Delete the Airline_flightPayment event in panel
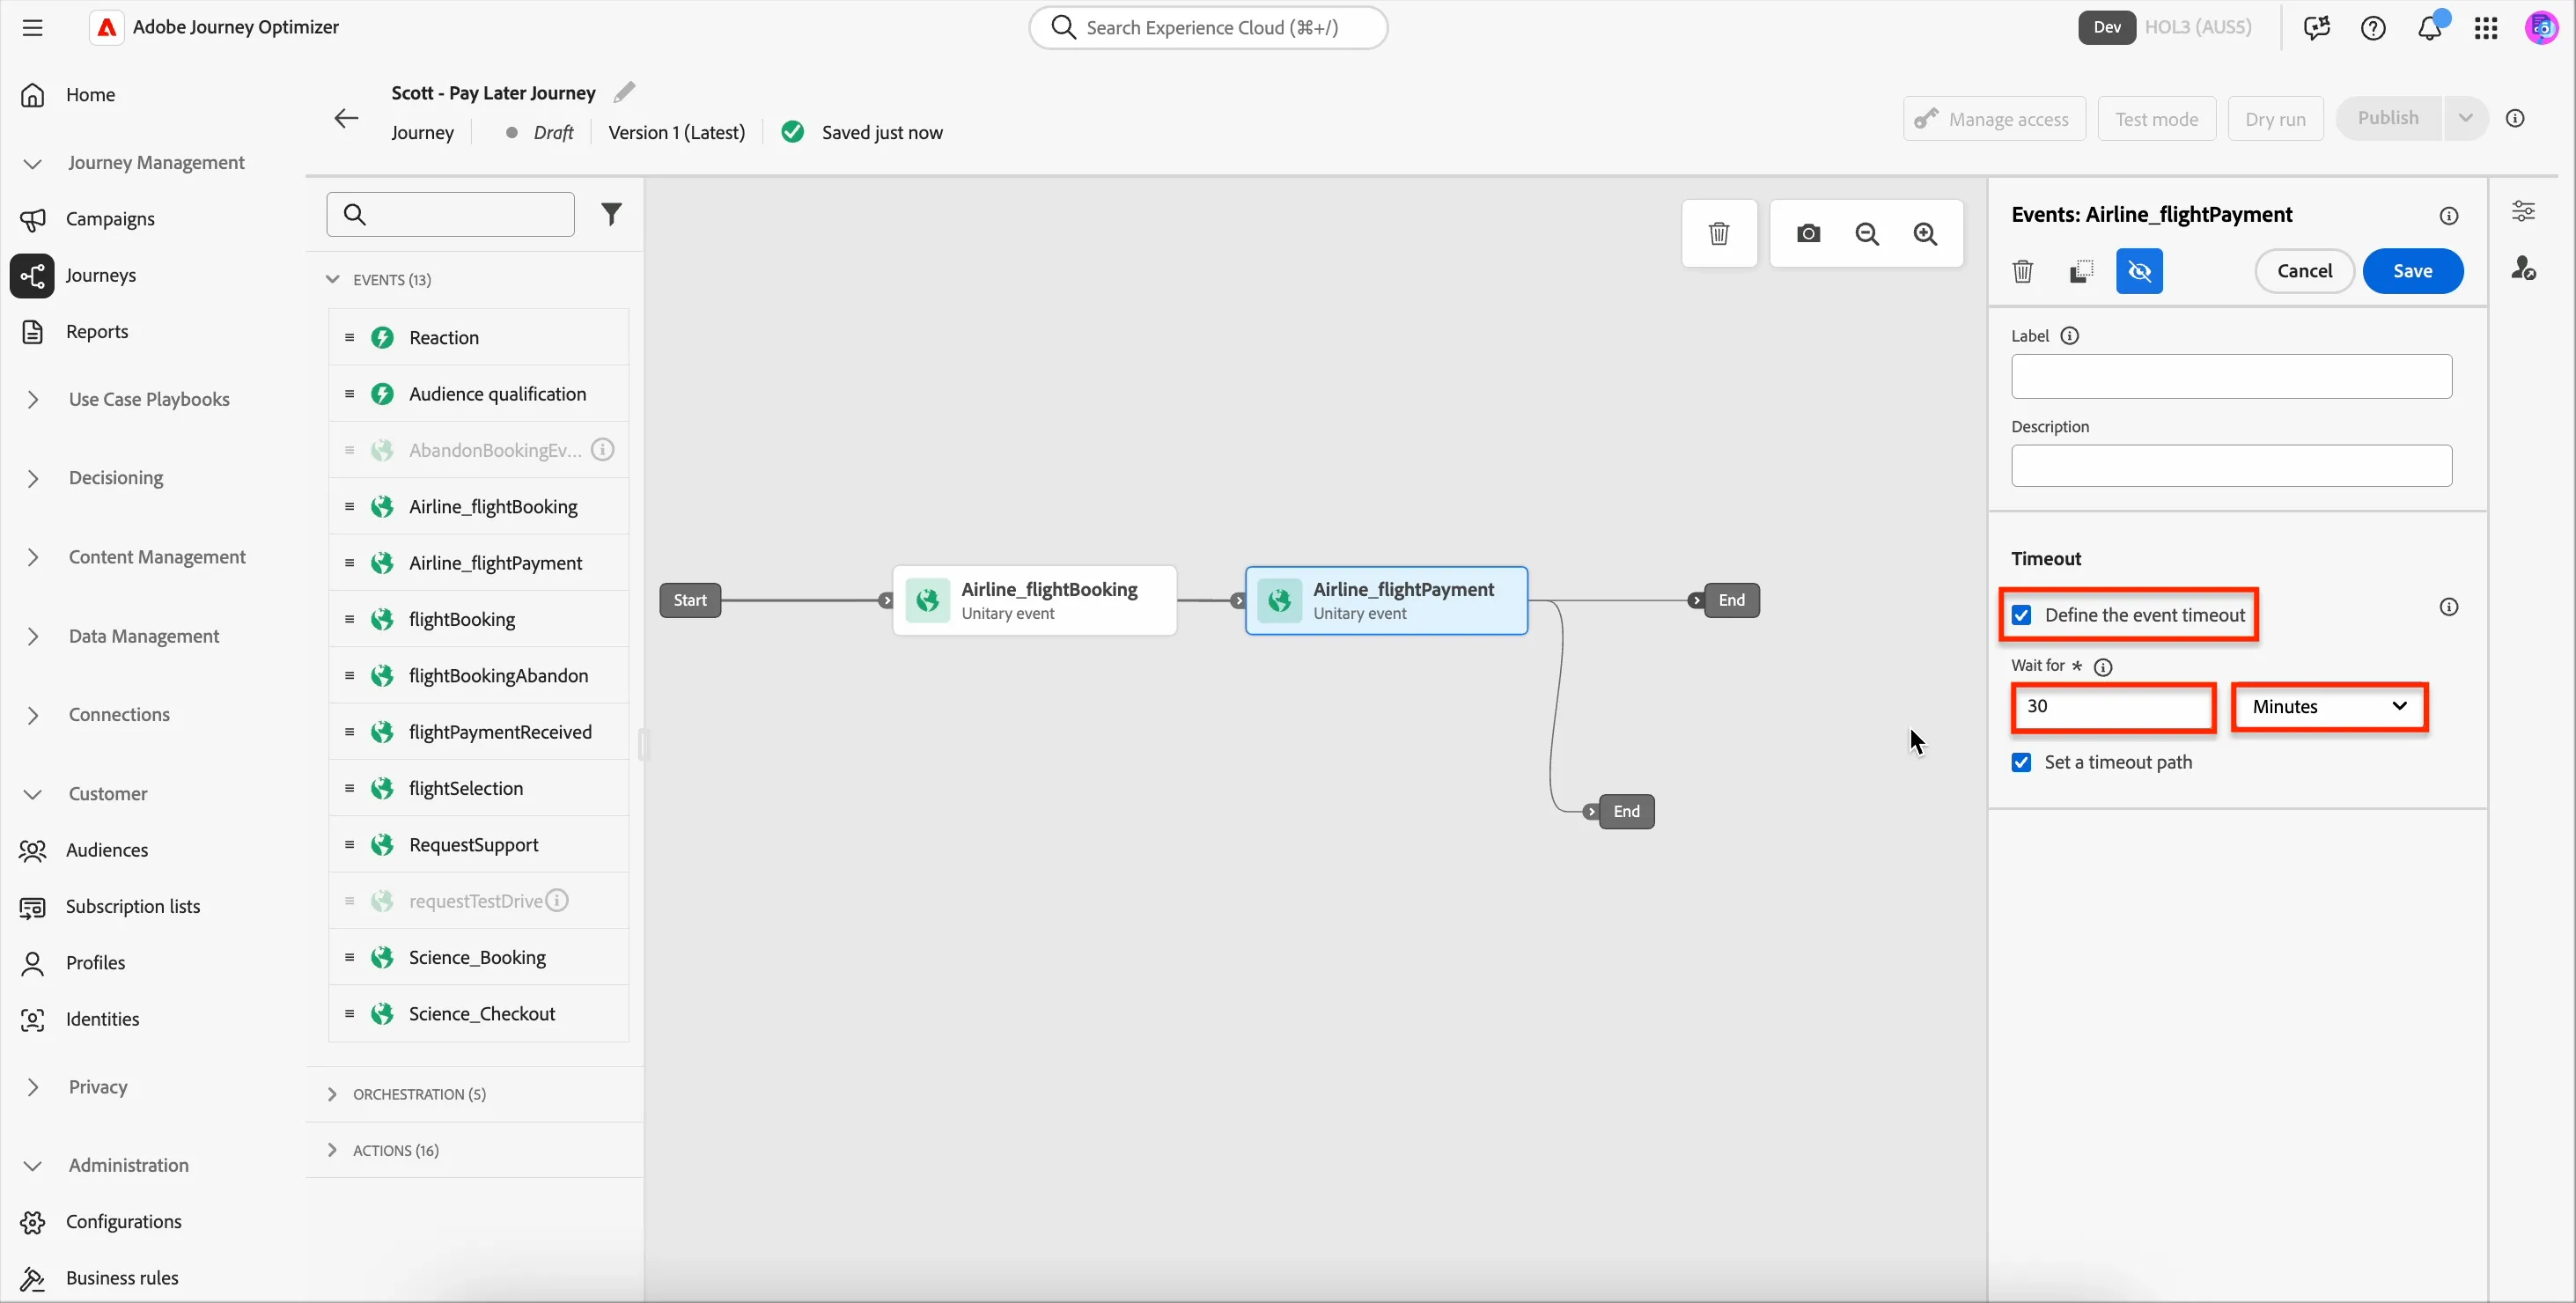 click(2023, 271)
